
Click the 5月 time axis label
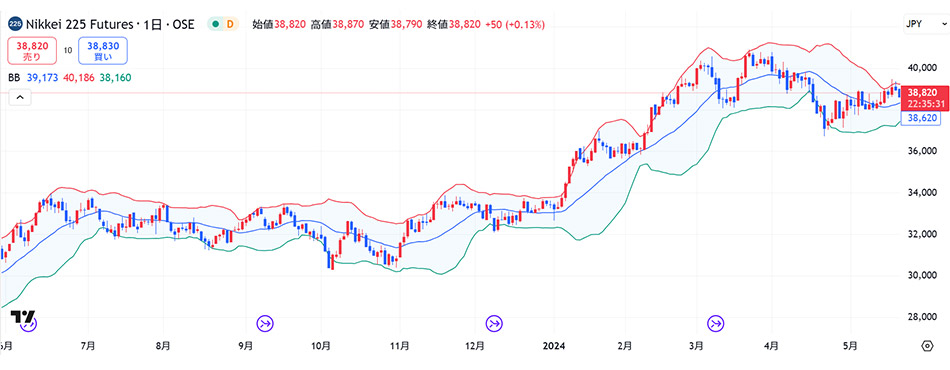pos(851,346)
